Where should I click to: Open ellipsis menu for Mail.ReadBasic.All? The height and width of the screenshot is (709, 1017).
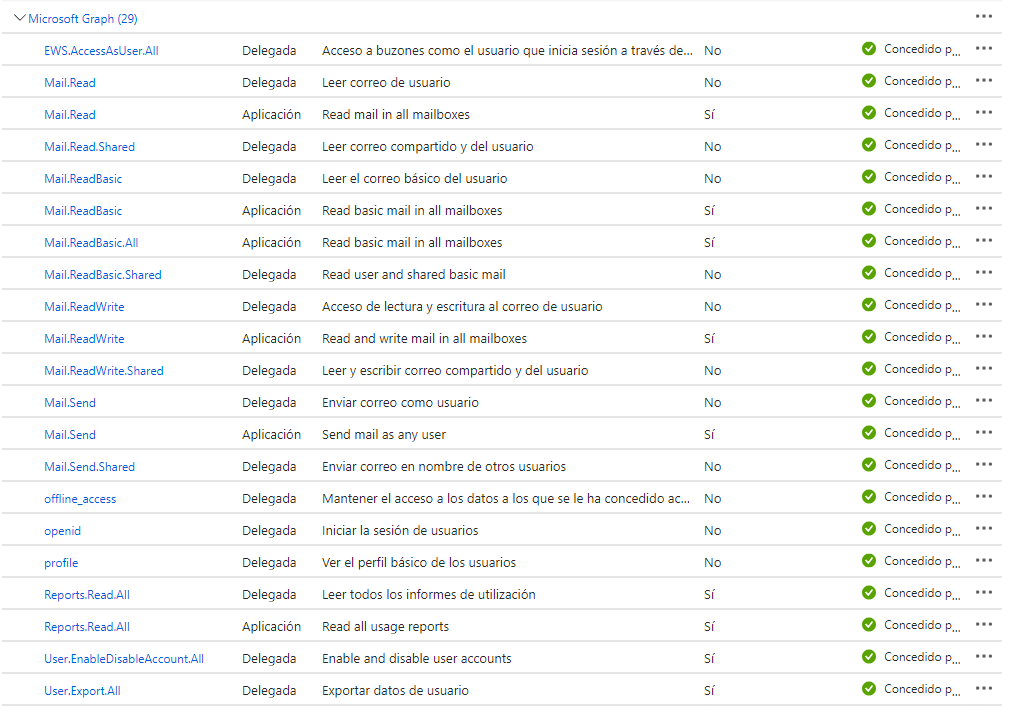click(983, 240)
